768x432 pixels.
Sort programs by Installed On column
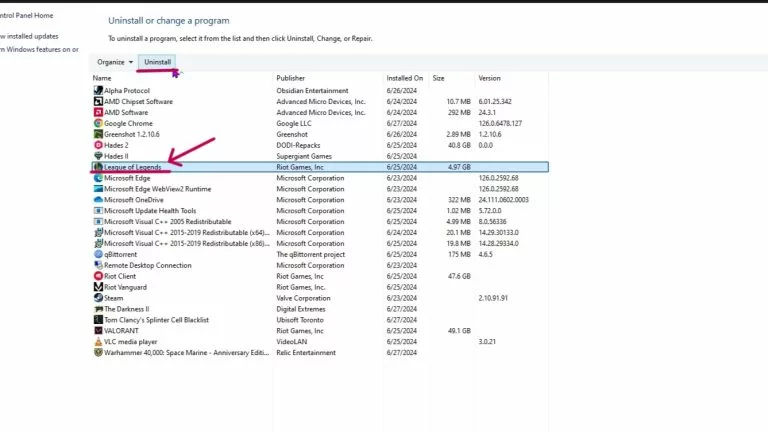coord(405,78)
